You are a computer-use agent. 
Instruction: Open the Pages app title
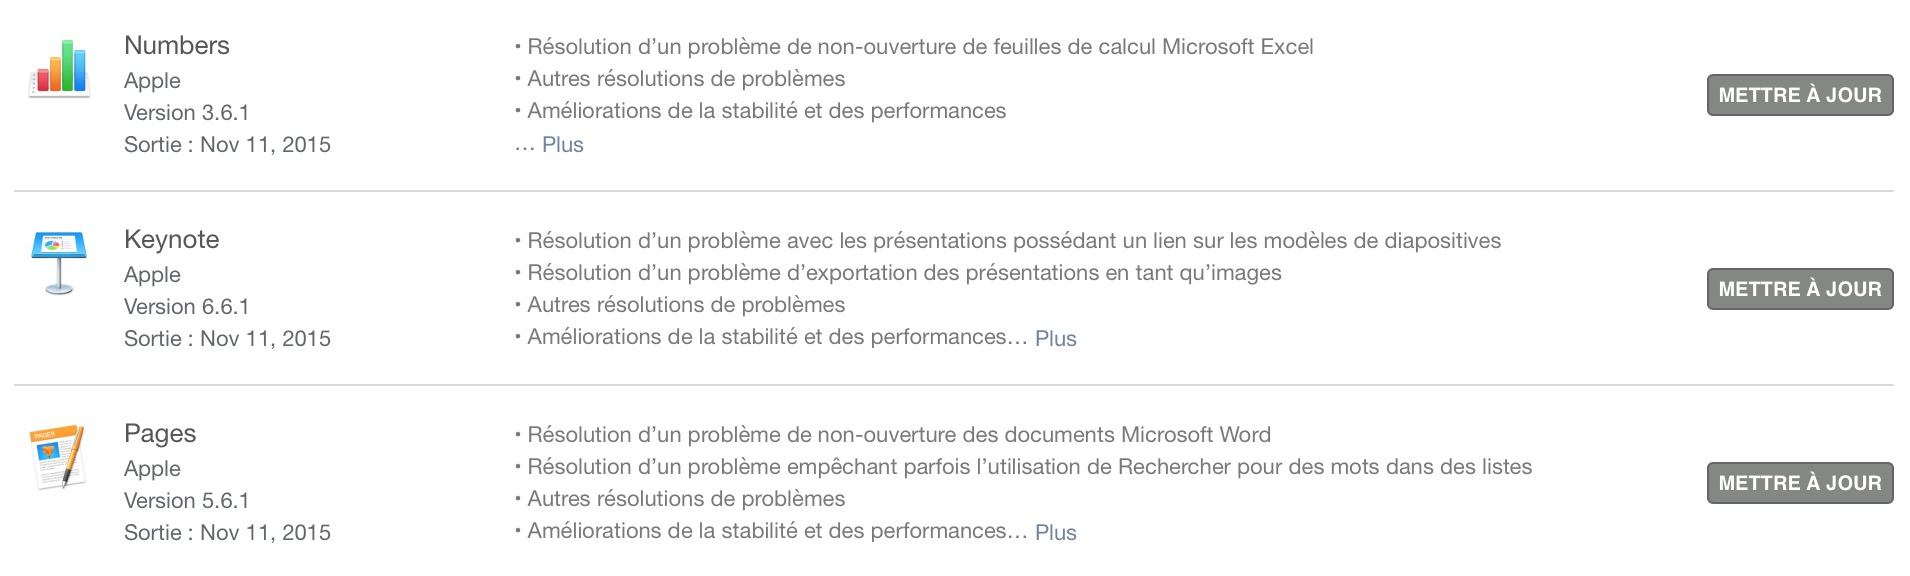pyautogui.click(x=160, y=434)
